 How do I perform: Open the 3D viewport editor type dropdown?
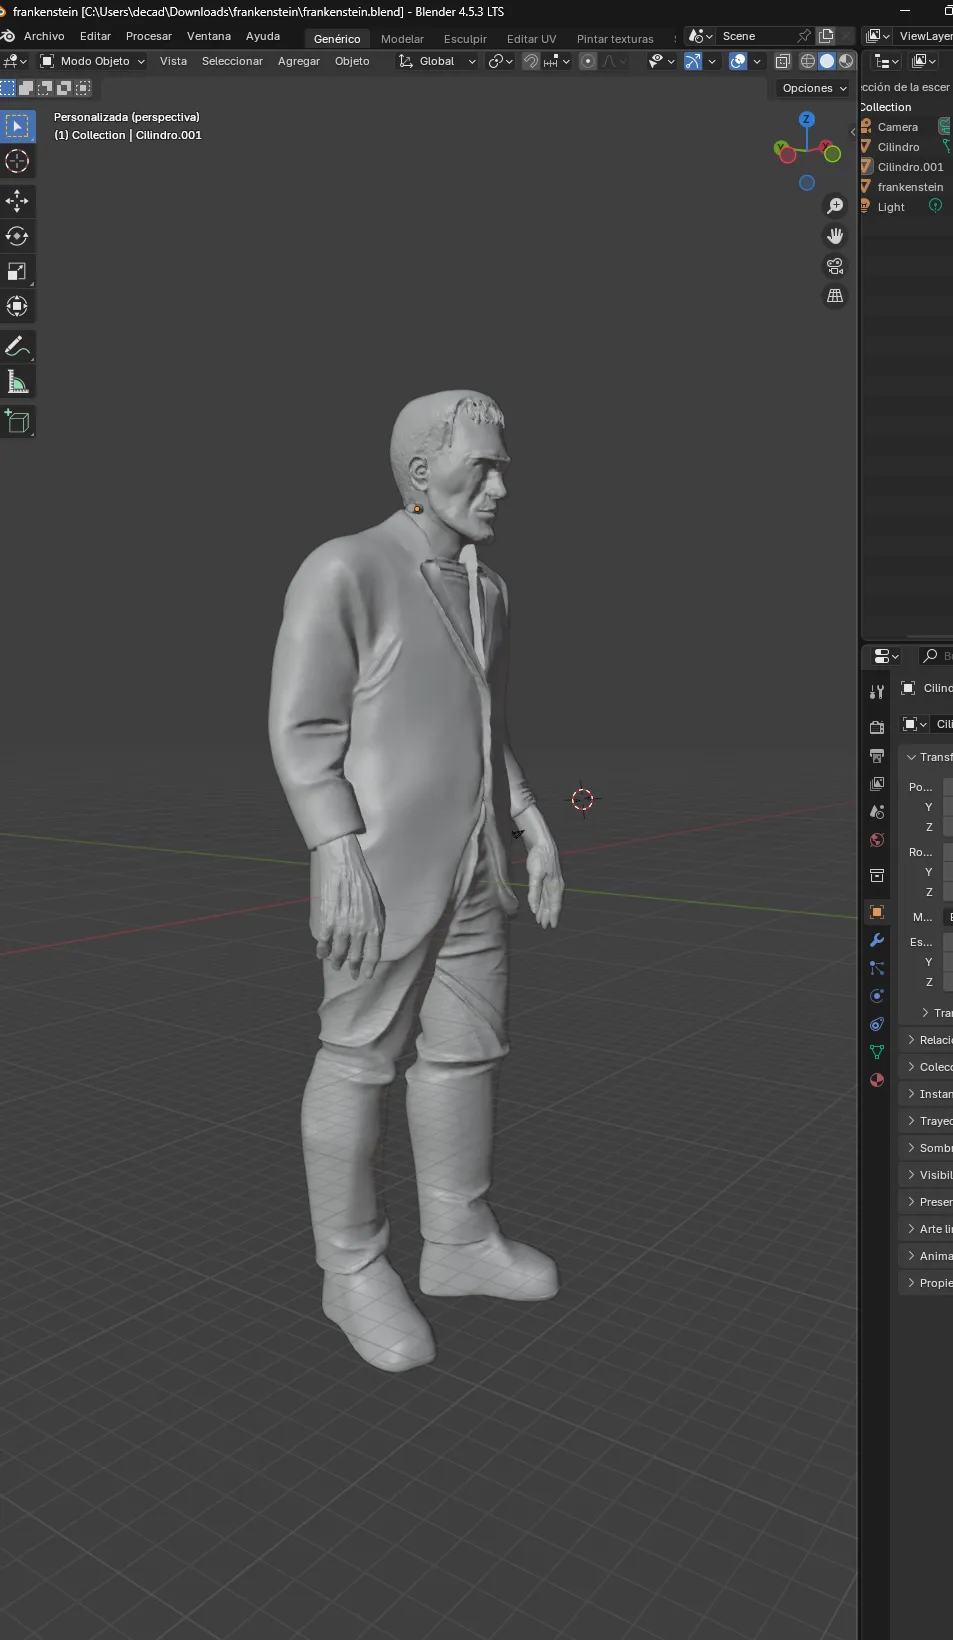click(15, 61)
